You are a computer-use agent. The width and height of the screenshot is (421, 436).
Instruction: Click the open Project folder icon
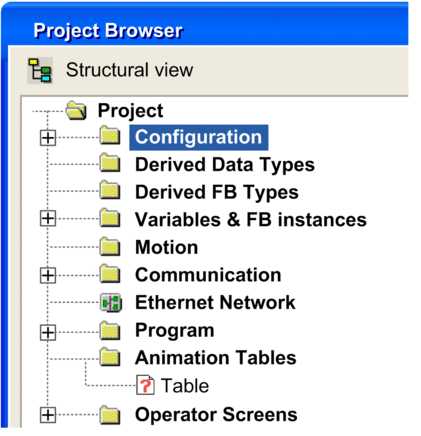click(x=77, y=110)
